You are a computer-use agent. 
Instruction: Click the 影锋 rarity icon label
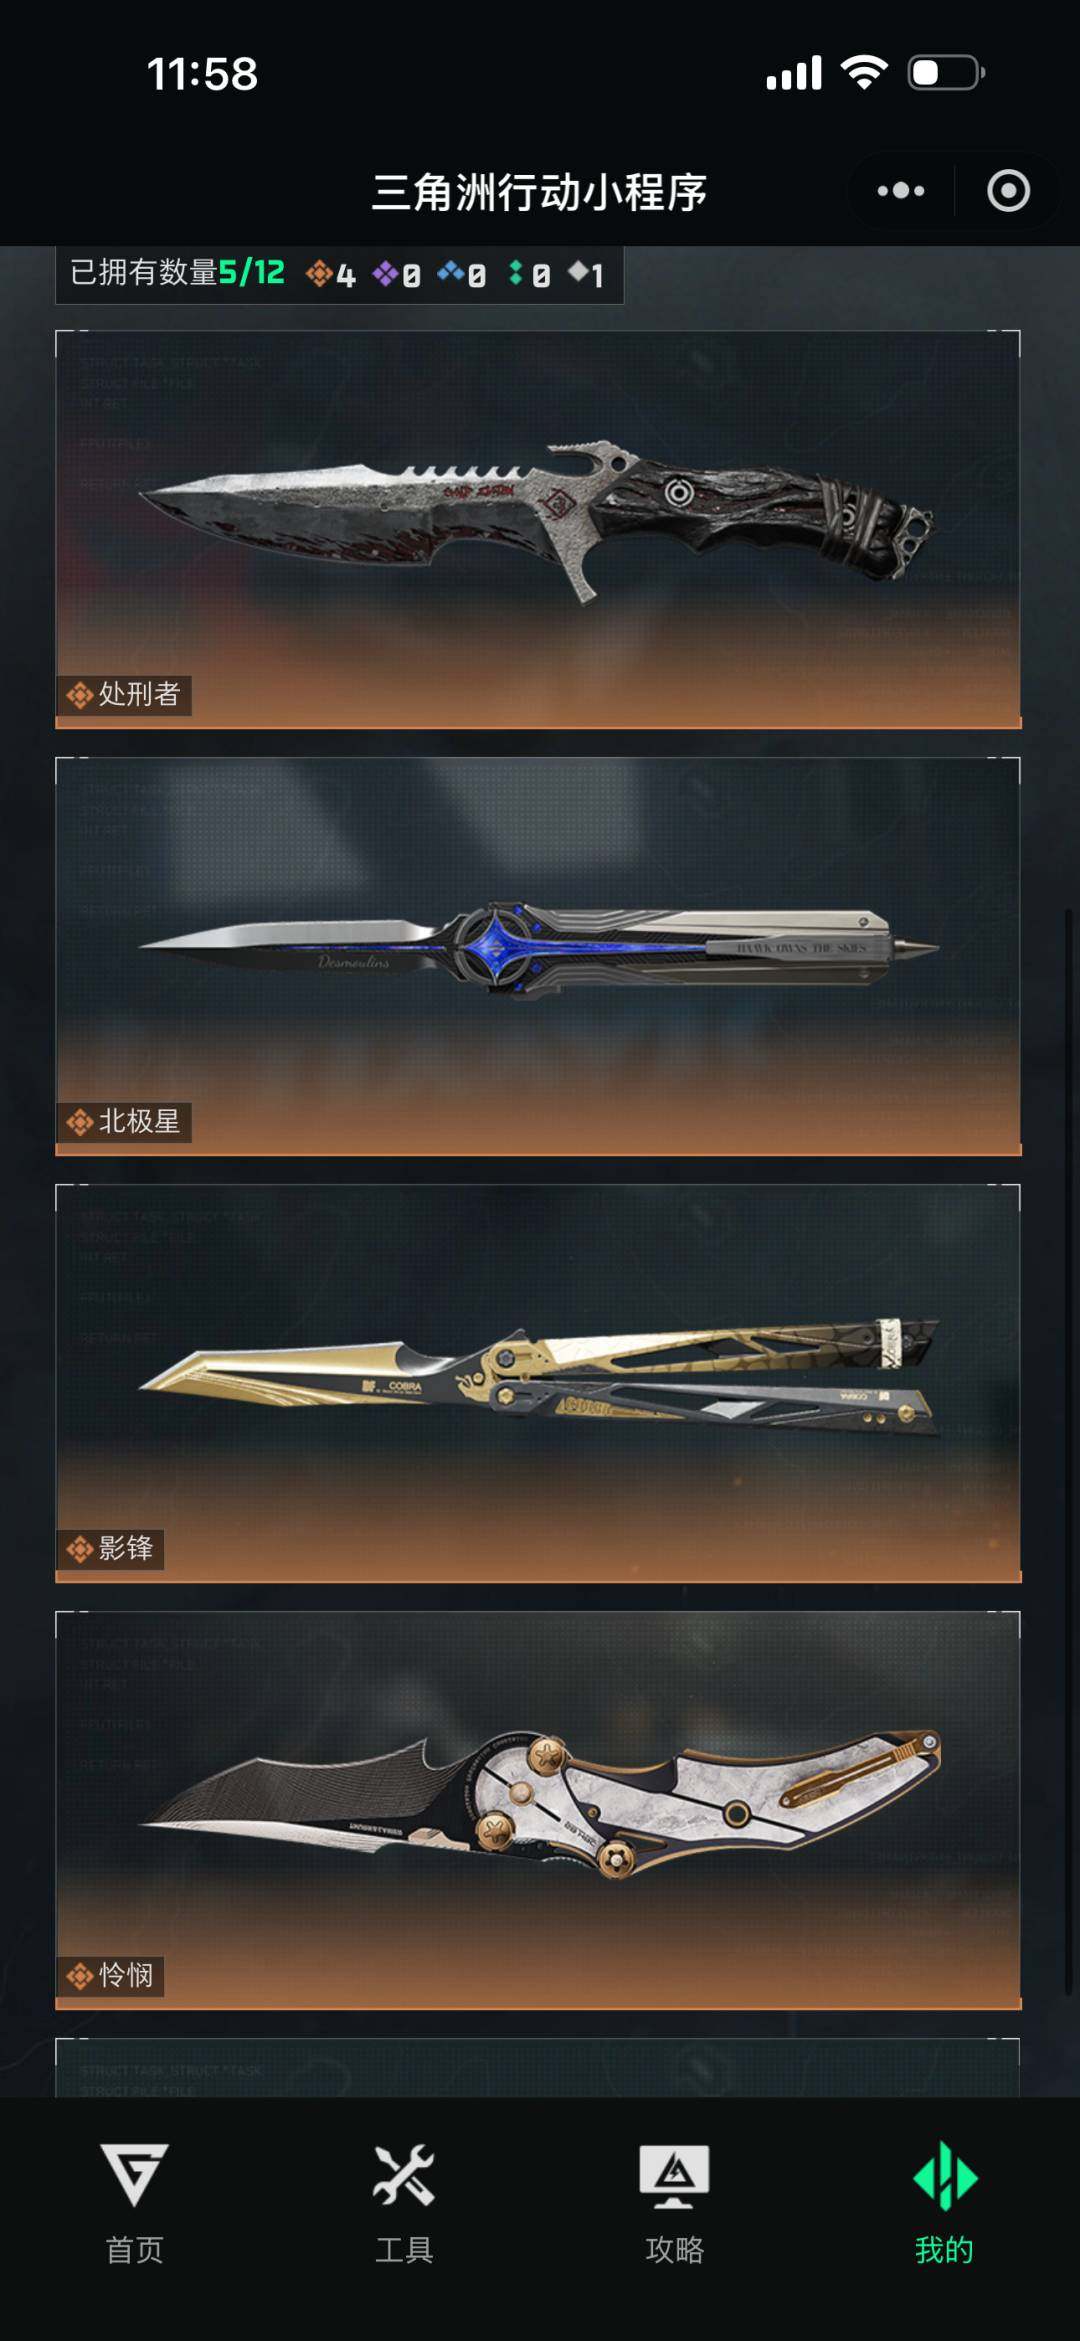coord(80,1549)
